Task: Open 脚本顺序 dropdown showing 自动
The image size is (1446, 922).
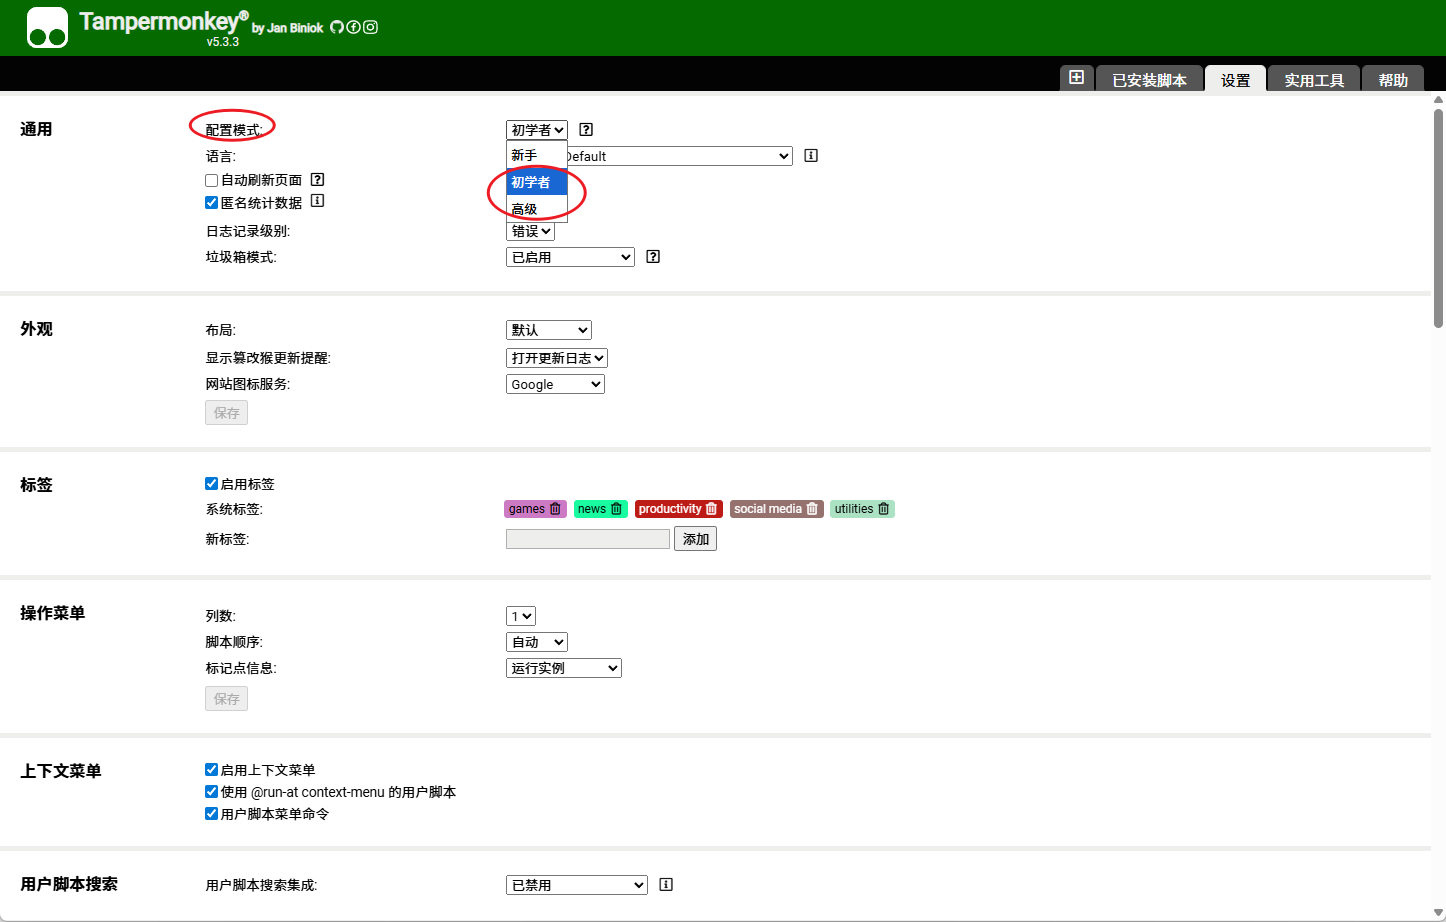Action: pyautogui.click(x=537, y=642)
